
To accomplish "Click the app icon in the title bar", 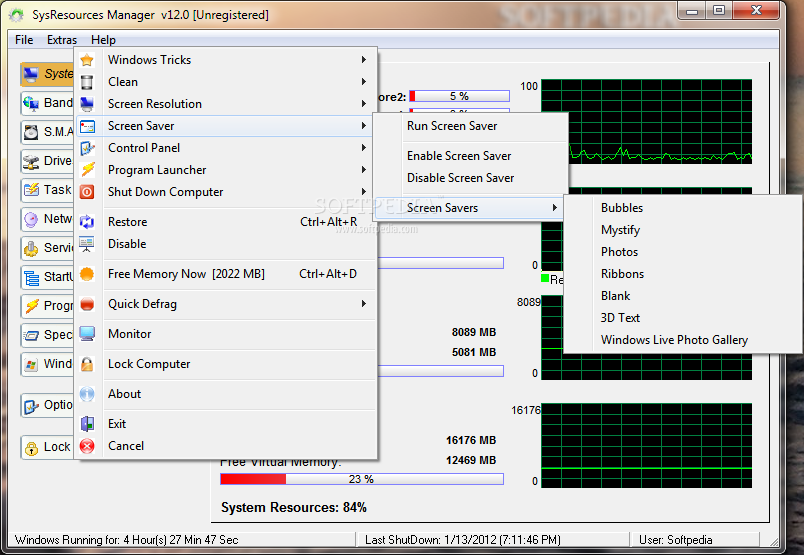I will click(16, 15).
